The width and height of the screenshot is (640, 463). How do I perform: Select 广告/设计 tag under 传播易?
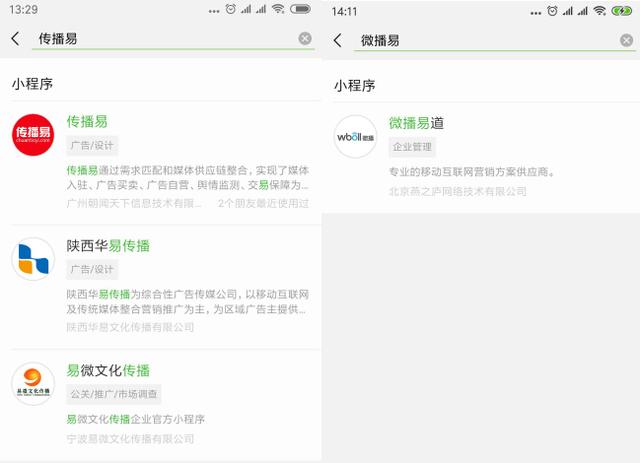[92, 145]
